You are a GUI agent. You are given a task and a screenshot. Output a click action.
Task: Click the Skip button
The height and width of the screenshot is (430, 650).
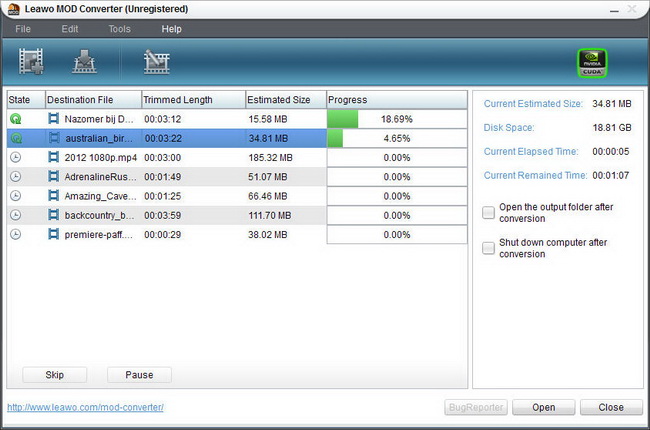pyautogui.click(x=54, y=375)
